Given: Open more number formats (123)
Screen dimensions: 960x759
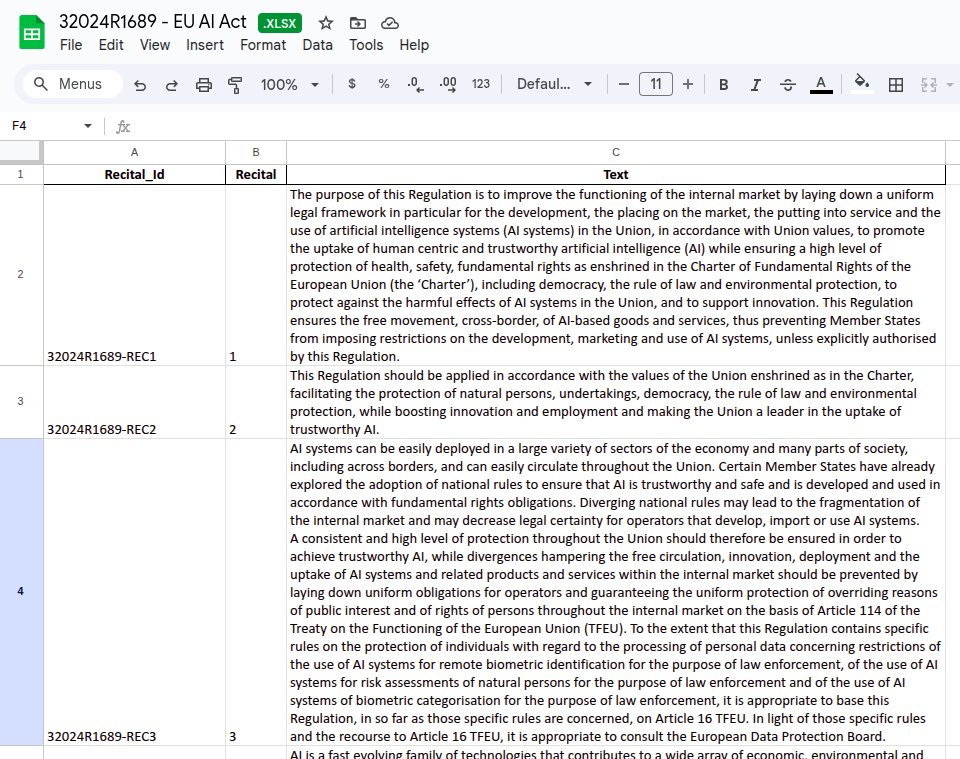Looking at the screenshot, I should coord(481,84).
